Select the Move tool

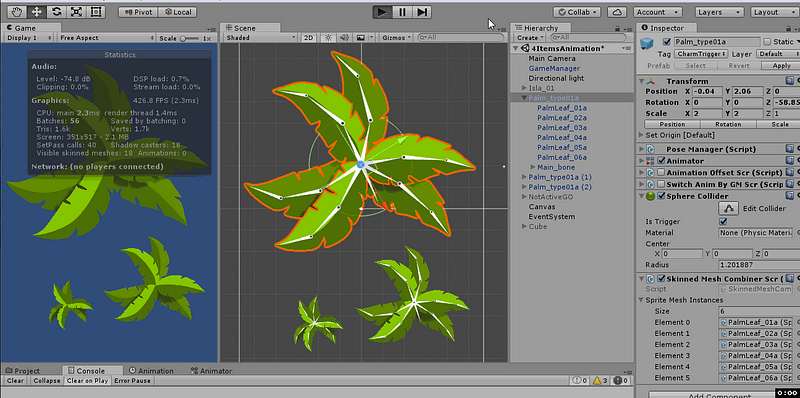tap(36, 12)
